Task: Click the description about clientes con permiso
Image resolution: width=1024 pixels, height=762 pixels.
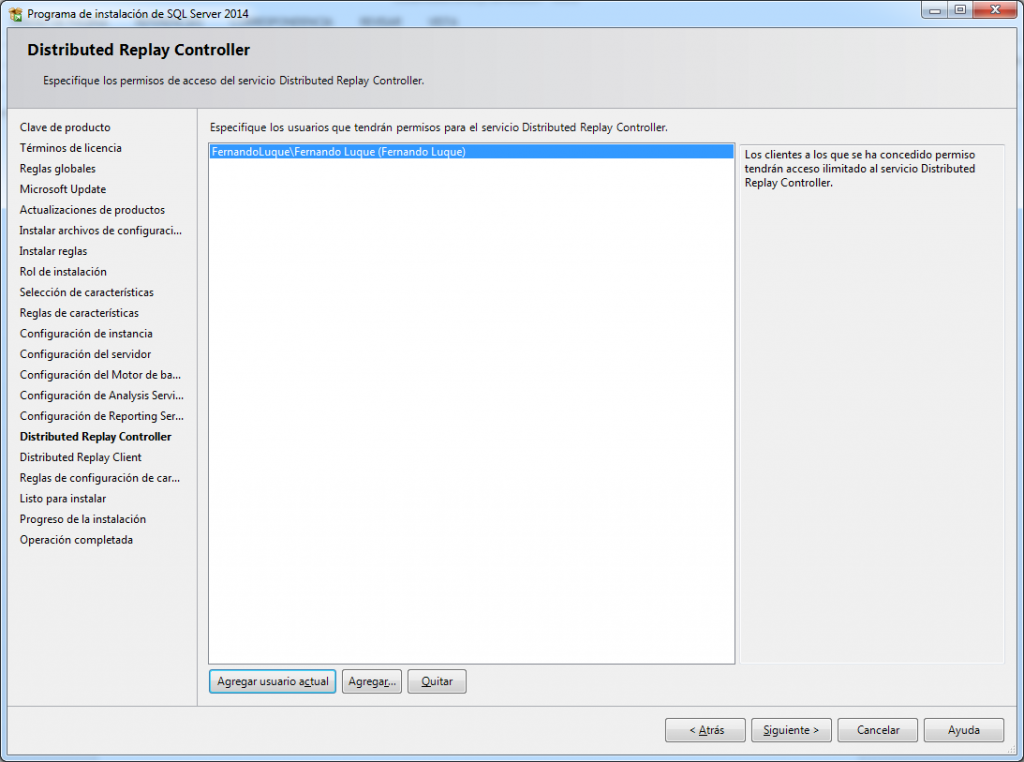Action: pyautogui.click(x=859, y=168)
